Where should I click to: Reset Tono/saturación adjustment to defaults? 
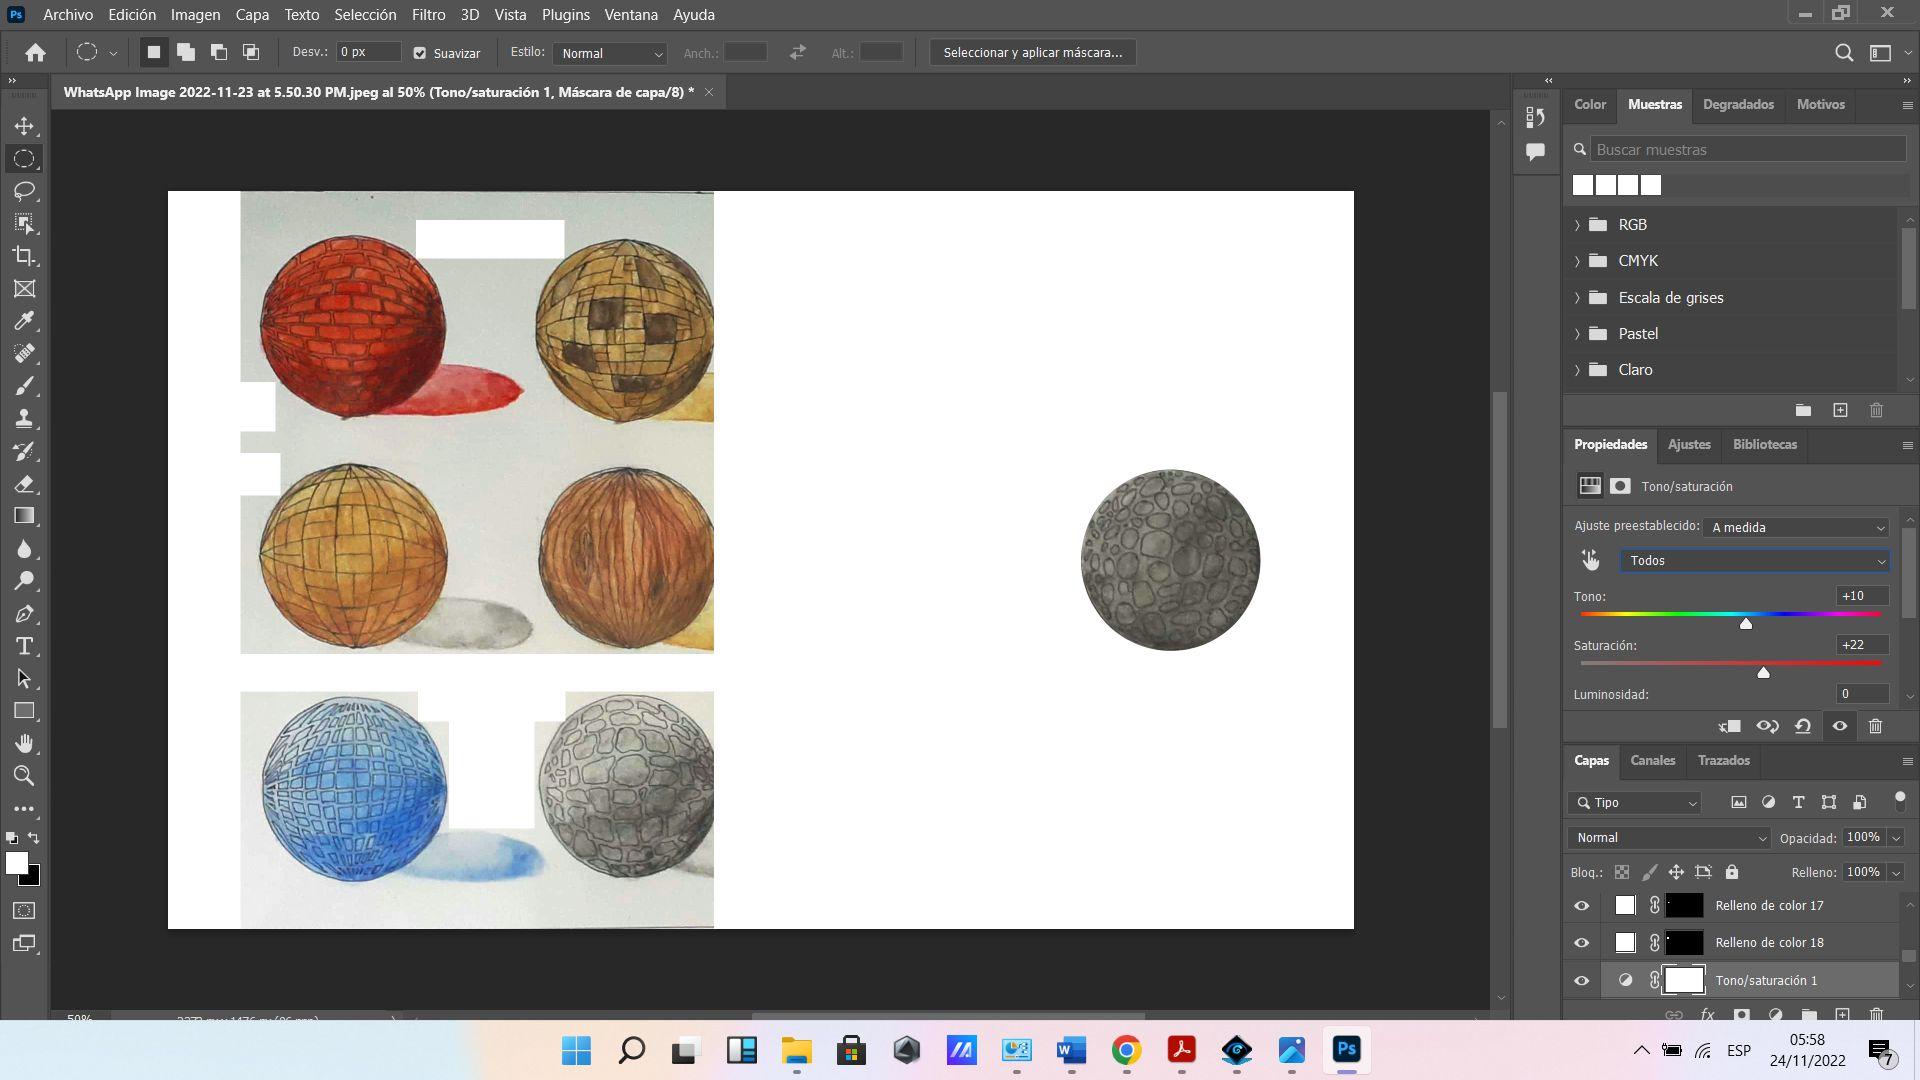(1803, 727)
